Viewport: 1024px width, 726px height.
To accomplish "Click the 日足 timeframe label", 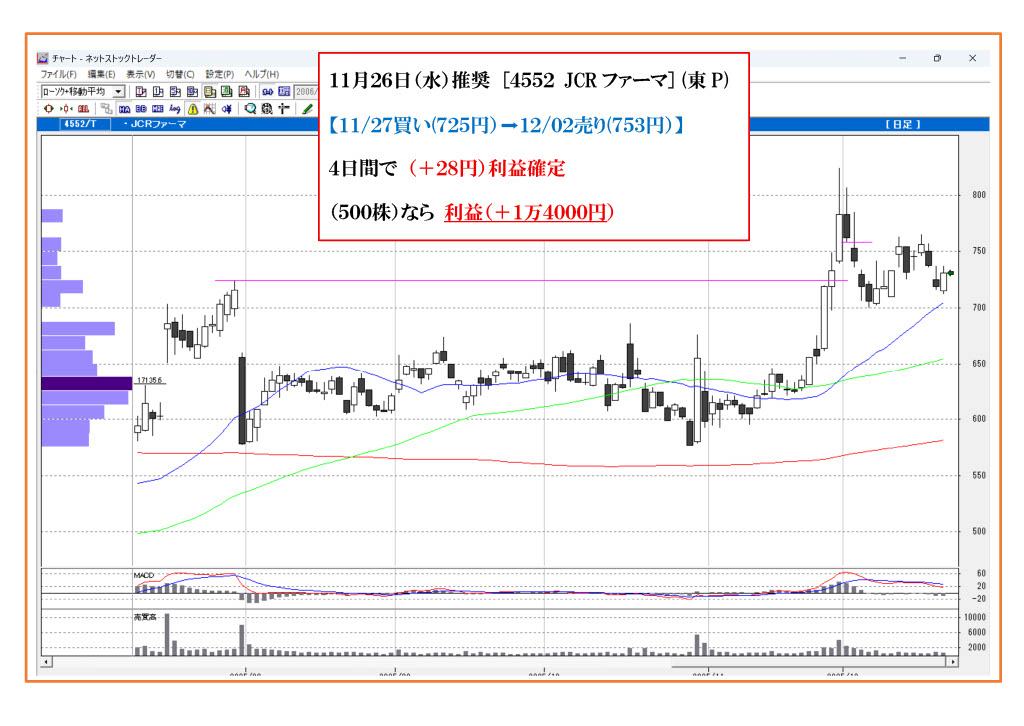I will 902,124.
